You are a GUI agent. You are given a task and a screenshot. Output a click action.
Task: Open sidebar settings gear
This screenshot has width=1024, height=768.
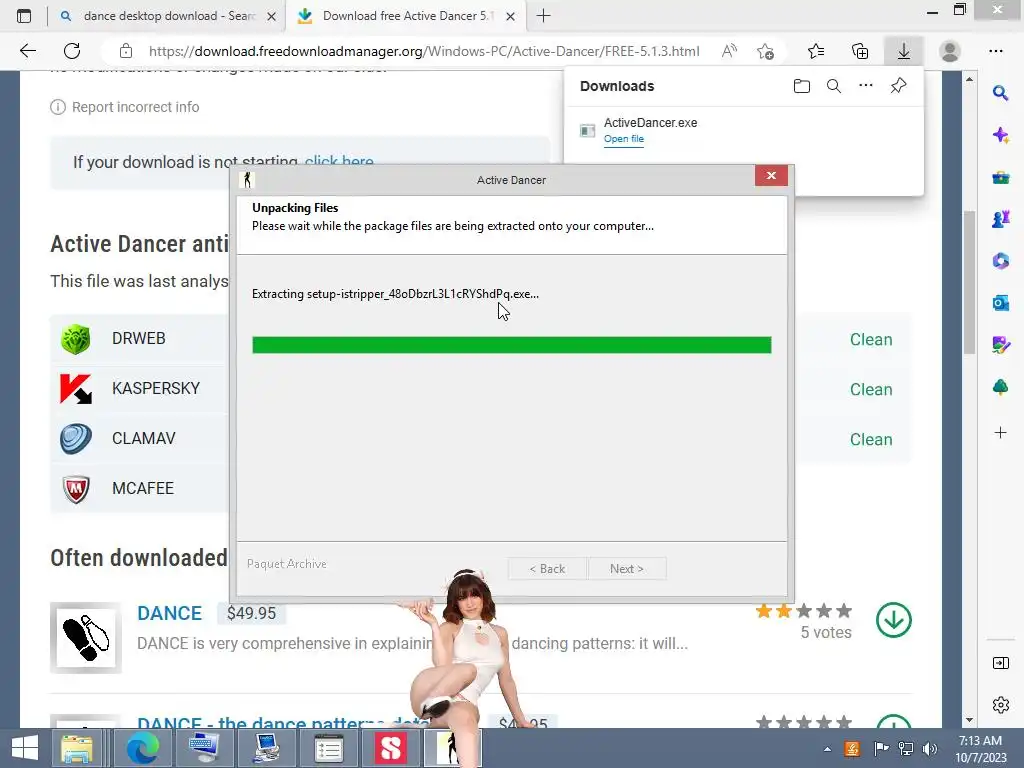pyautogui.click(x=1000, y=705)
